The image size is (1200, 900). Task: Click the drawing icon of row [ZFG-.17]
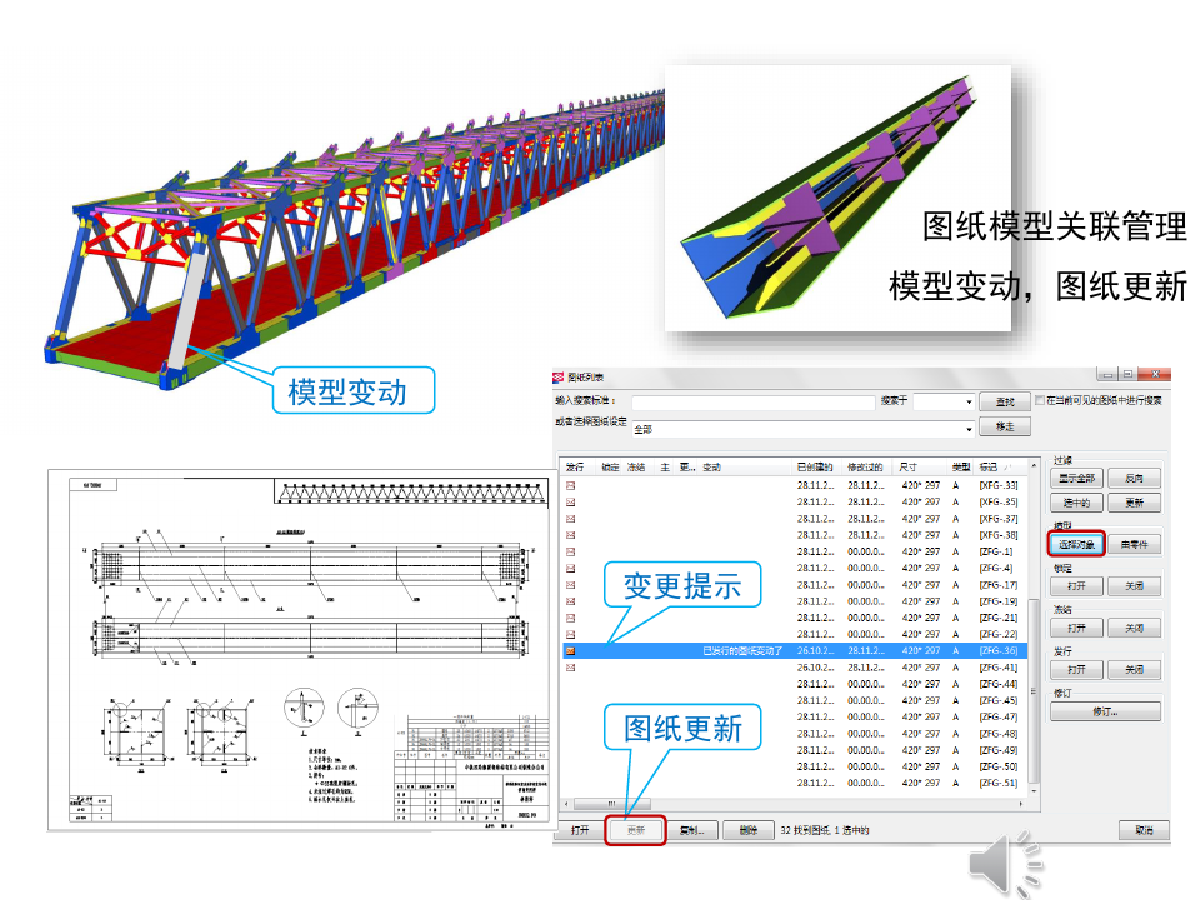tap(571, 584)
